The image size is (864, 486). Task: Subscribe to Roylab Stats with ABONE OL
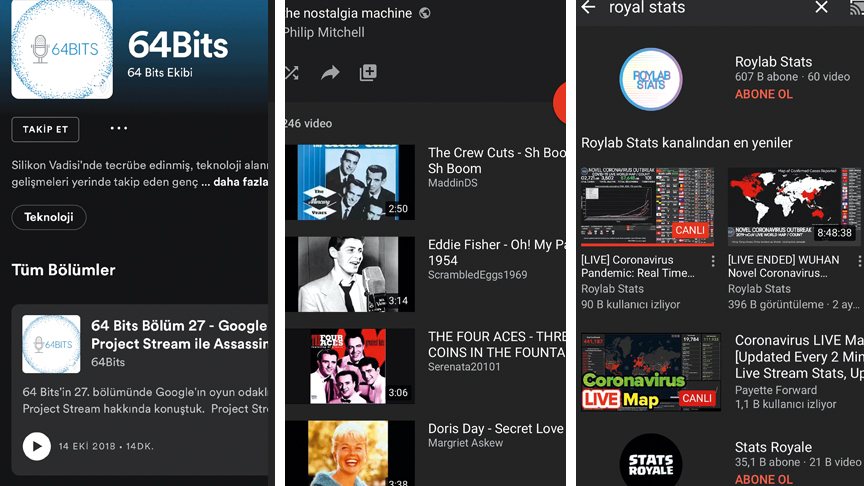(x=764, y=94)
